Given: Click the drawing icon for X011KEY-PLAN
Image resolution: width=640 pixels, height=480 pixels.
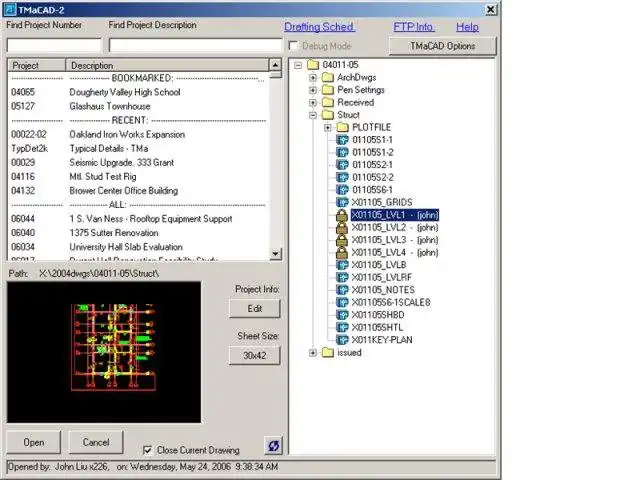Looking at the screenshot, I should pyautogui.click(x=342, y=340).
